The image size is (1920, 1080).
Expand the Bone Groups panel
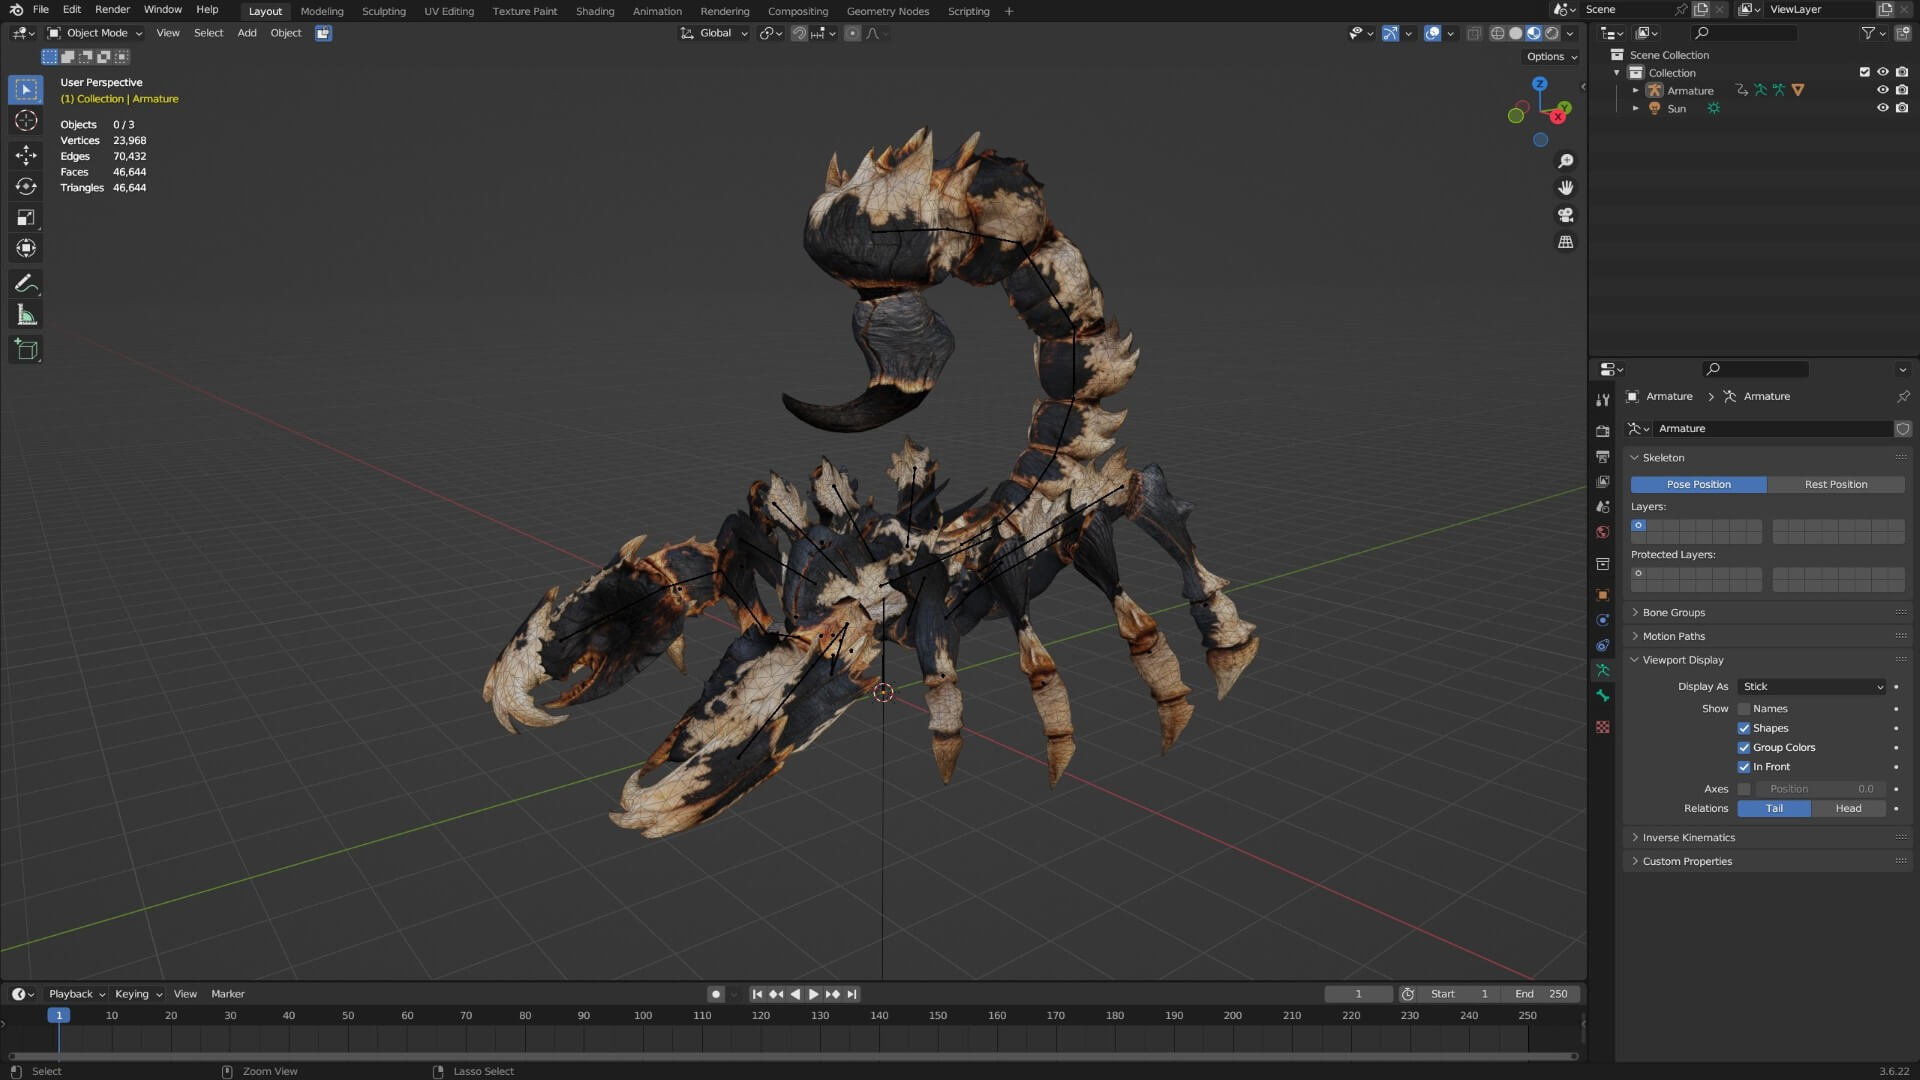[x=1673, y=613]
